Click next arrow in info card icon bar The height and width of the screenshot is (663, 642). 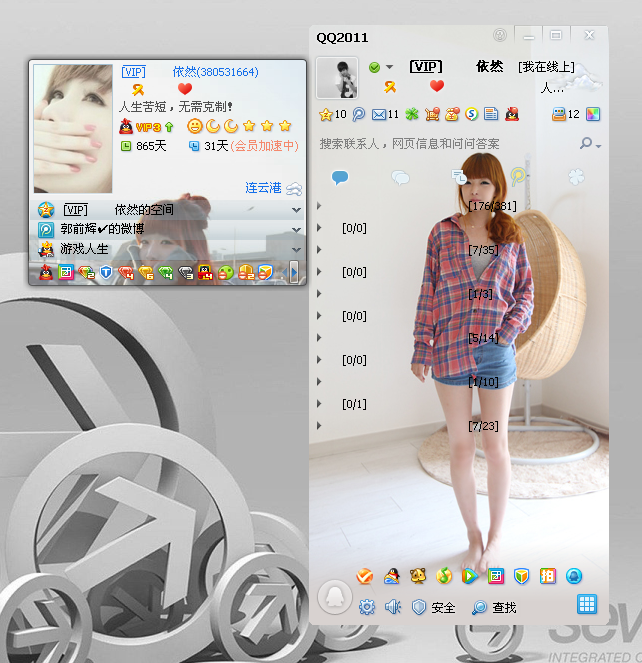point(294,272)
